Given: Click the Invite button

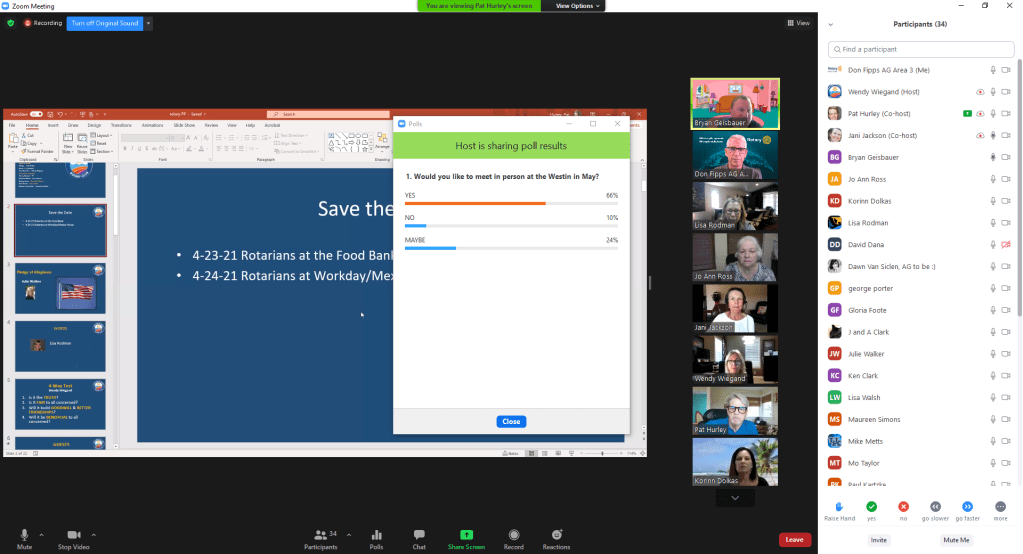Looking at the screenshot, I should click(878, 540).
